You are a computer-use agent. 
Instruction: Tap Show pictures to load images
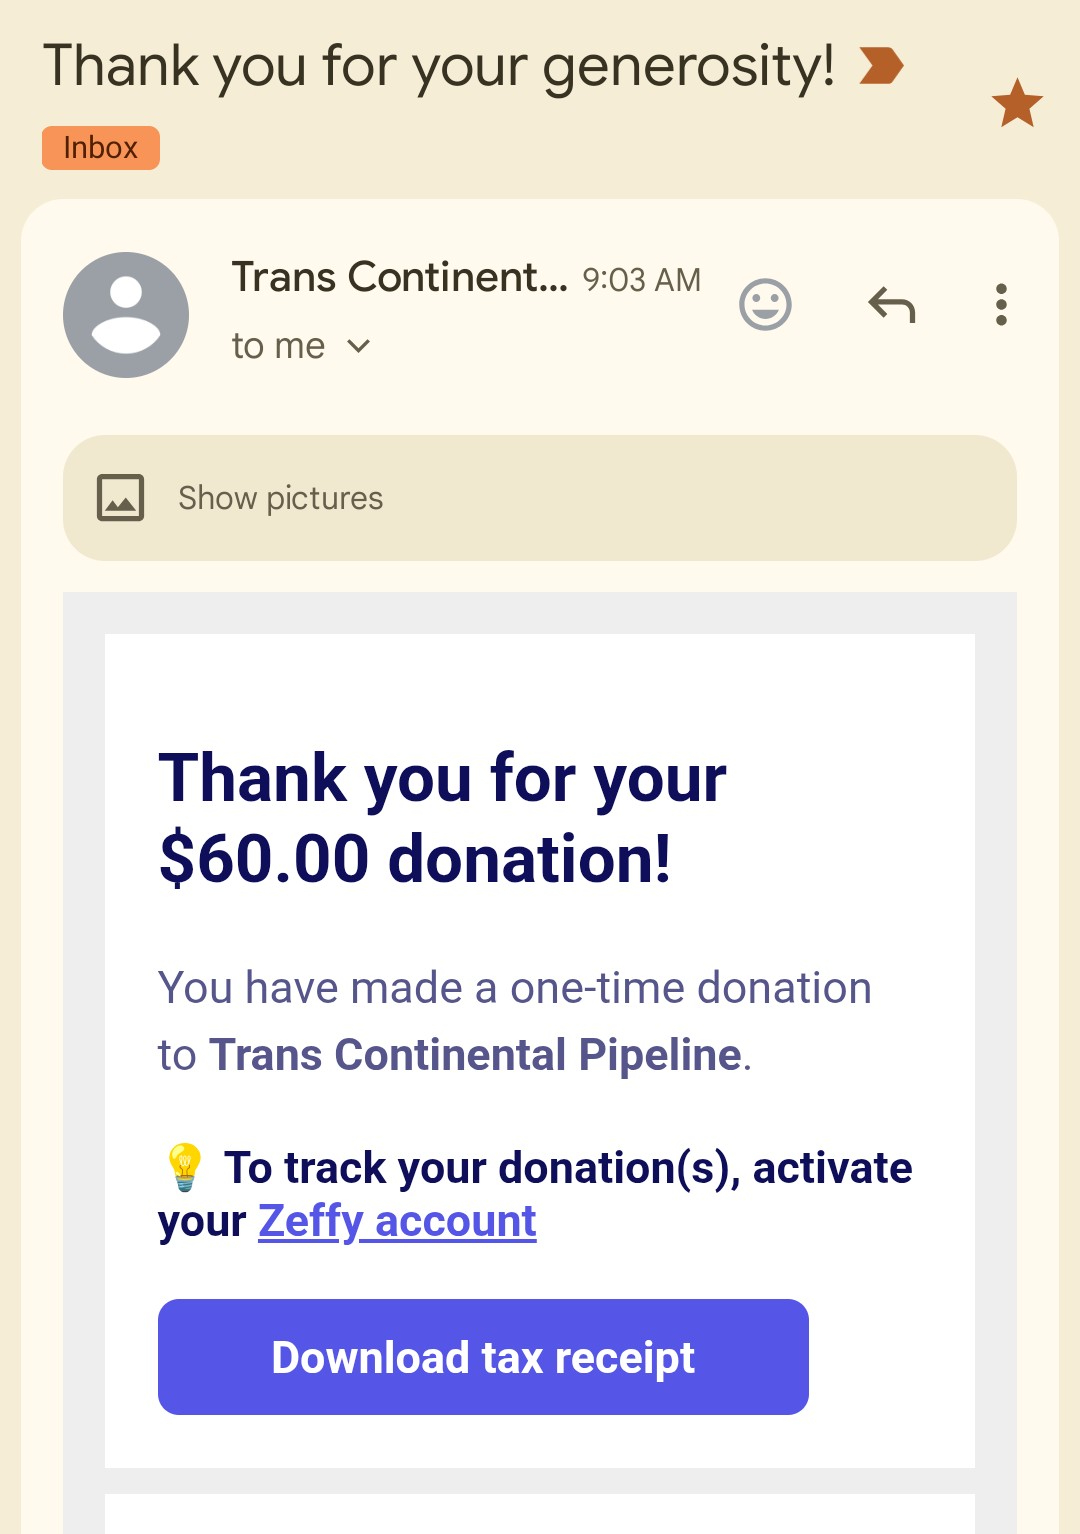(281, 498)
